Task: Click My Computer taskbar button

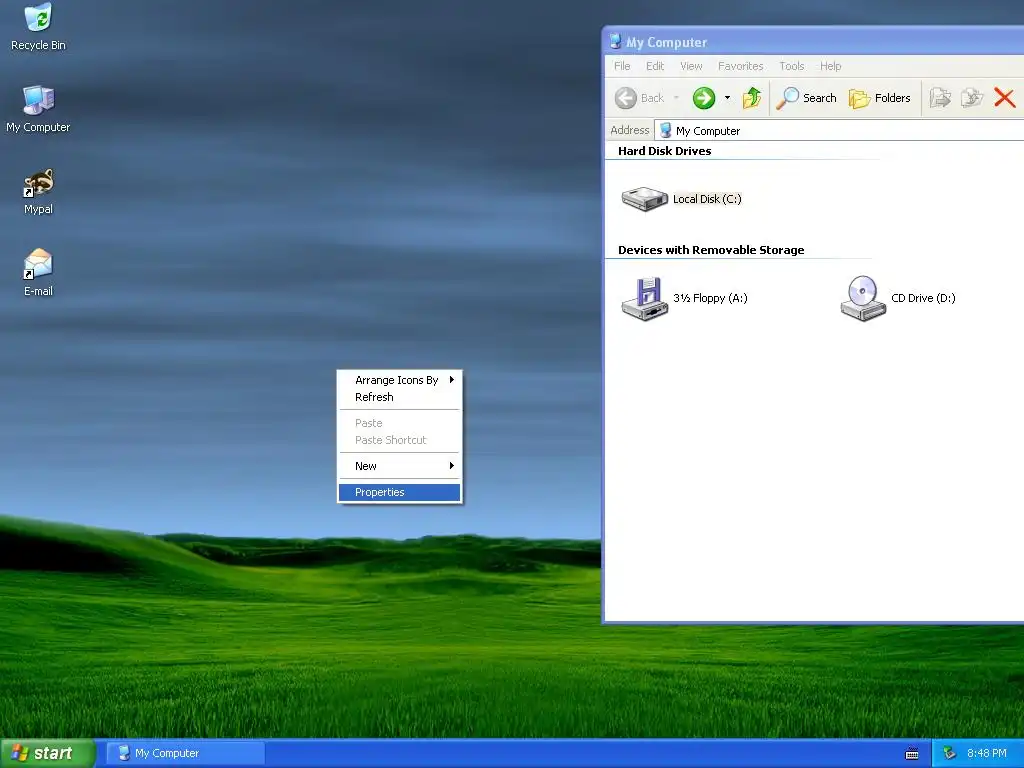Action: click(x=185, y=754)
